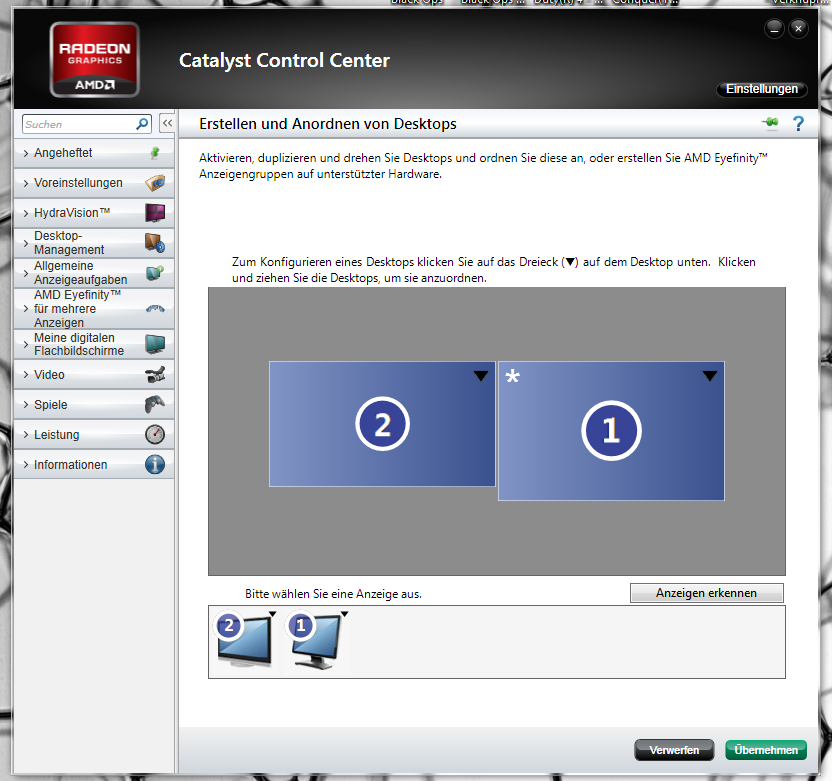The height and width of the screenshot is (781, 832).
Task: Pin this page using the green pushpin icon
Action: click(x=770, y=123)
